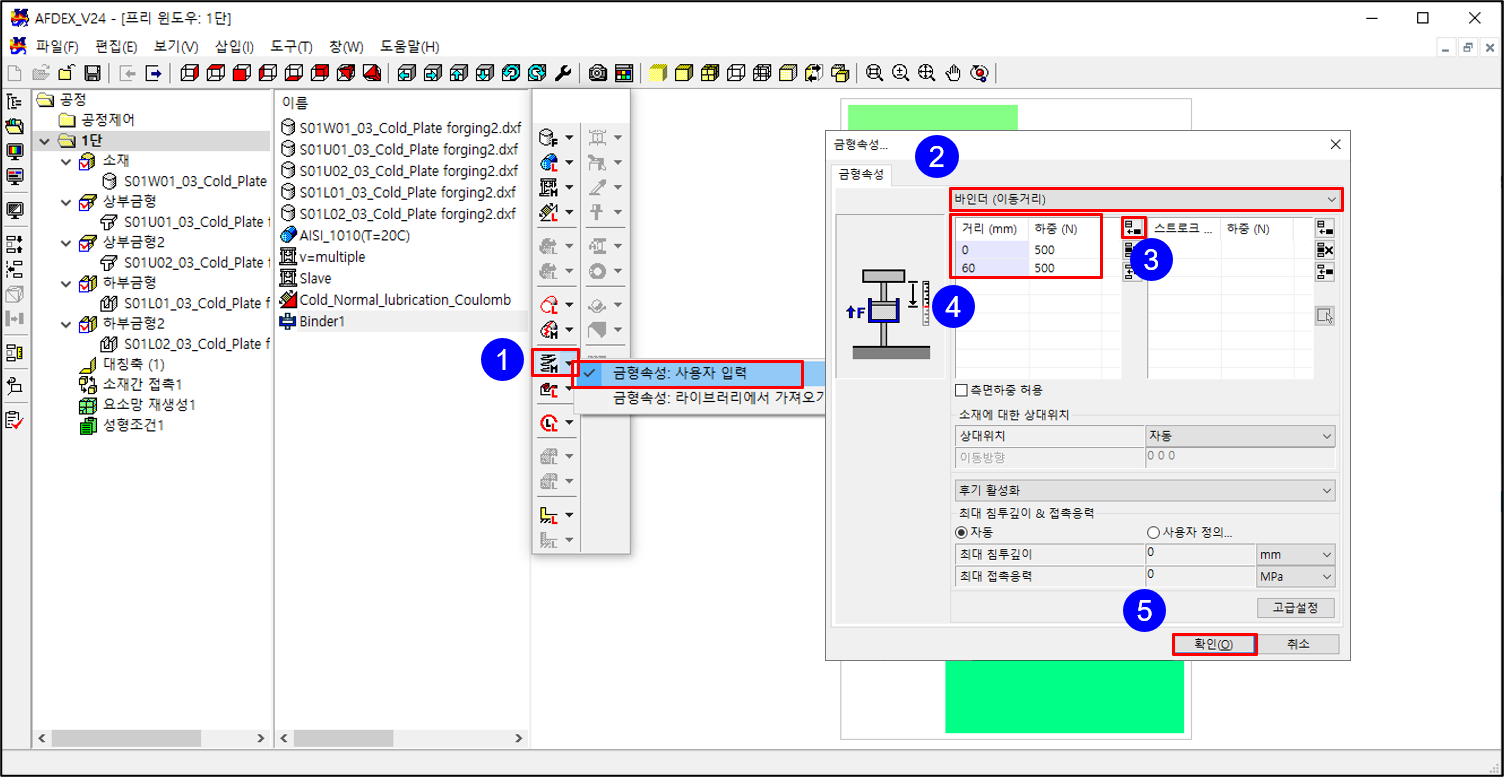Screen dimensions: 1504x777
Task: Select the 사용자 정의 radio button
Action: tap(1153, 532)
